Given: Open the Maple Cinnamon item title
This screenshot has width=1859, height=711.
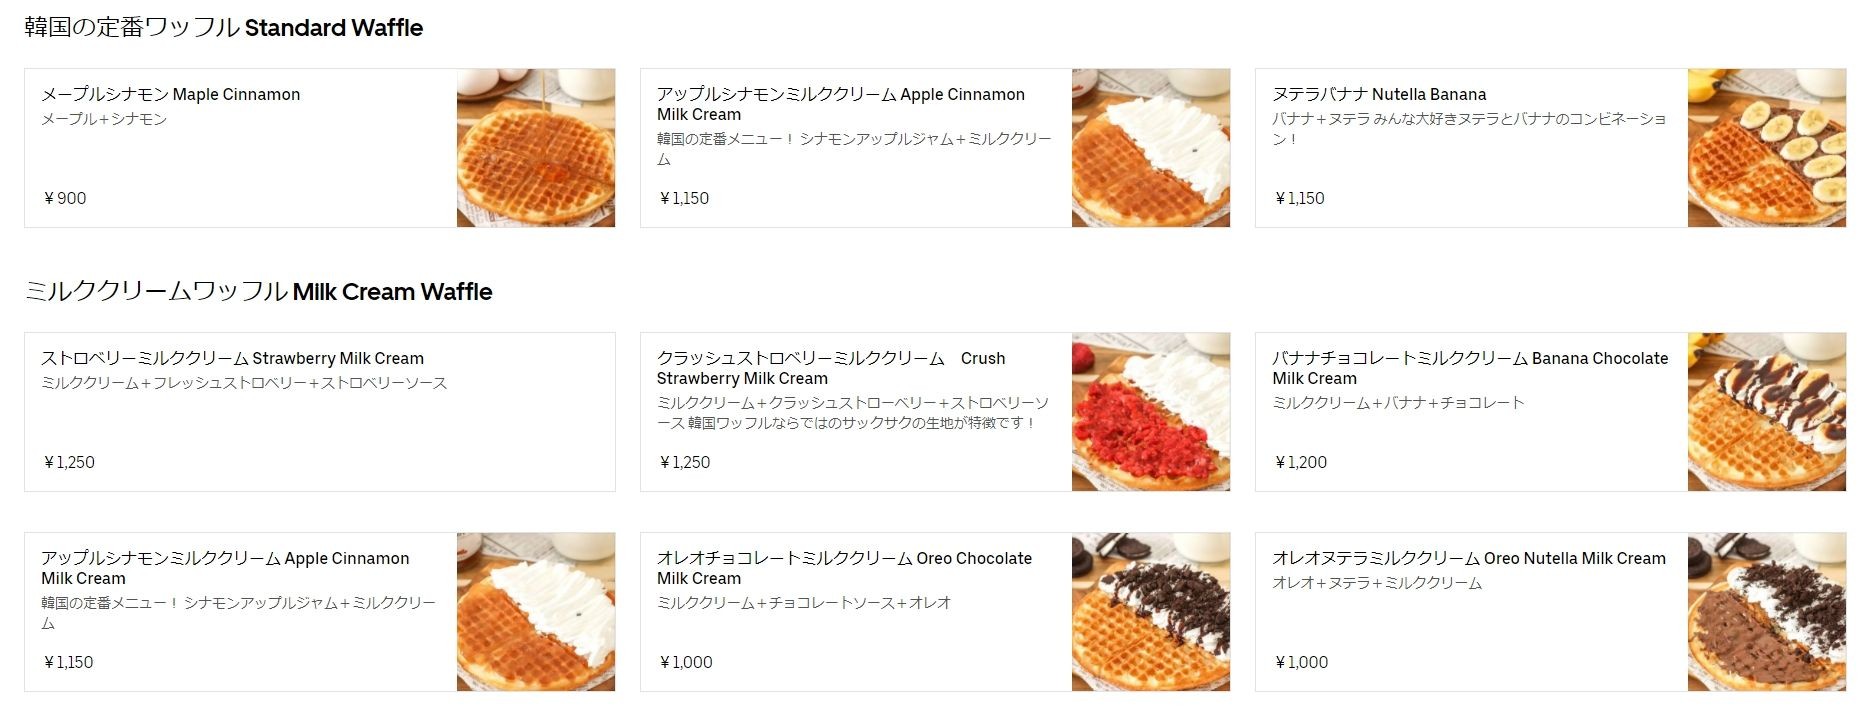Looking at the screenshot, I should 170,94.
